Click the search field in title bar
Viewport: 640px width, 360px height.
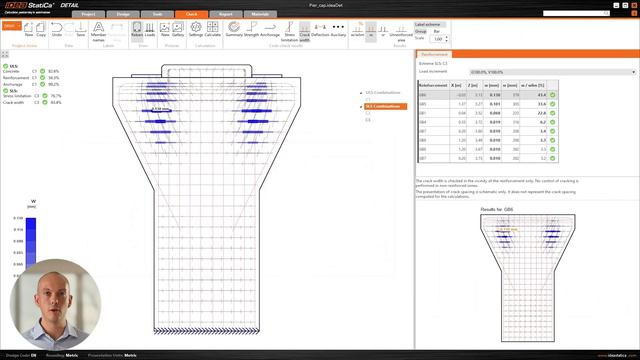click(x=576, y=13)
